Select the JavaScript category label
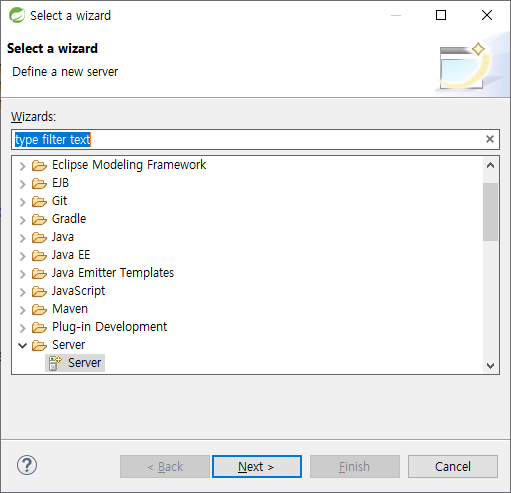Screen dimensions: 511x493 (78, 291)
